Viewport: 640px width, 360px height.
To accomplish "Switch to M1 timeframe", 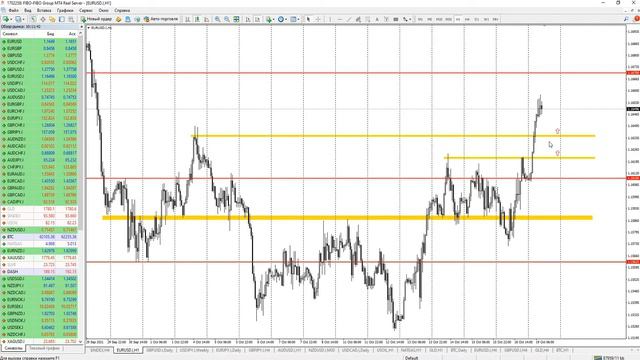I will point(420,19).
